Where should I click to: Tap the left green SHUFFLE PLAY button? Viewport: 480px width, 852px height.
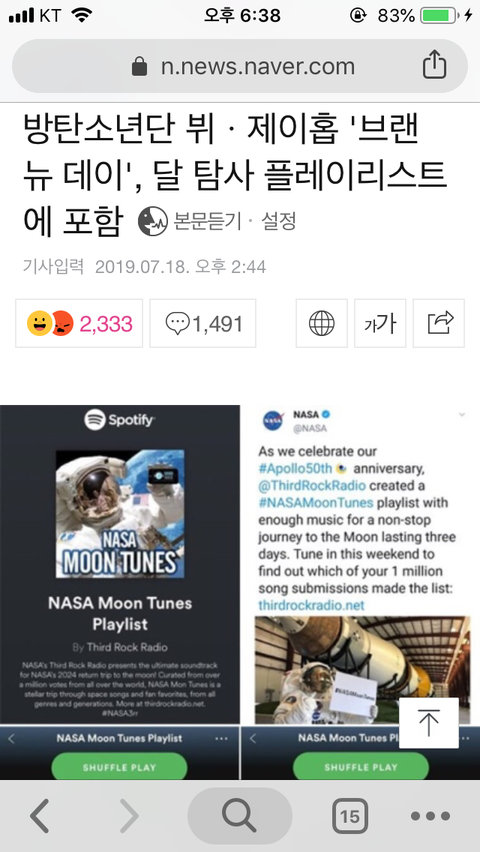click(119, 767)
